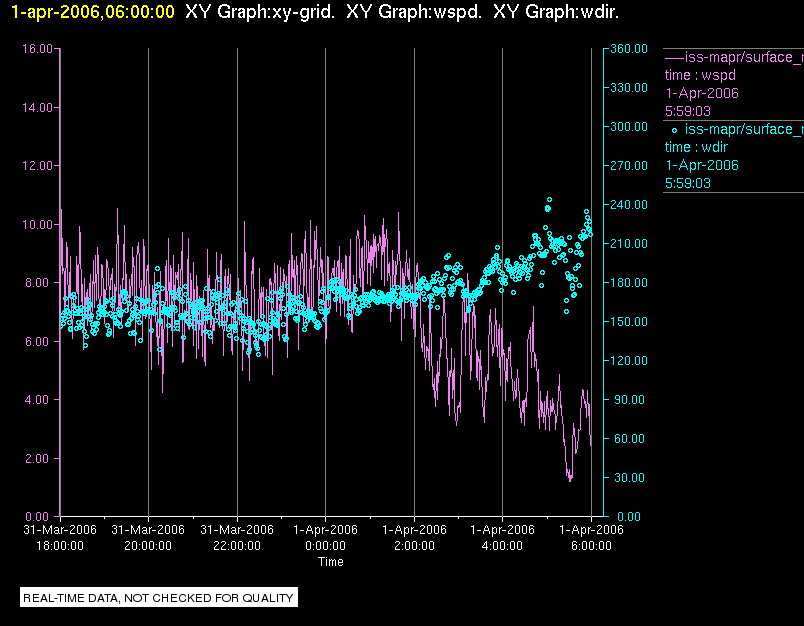The width and height of the screenshot is (804, 626).
Task: Click the title text 'XY Graph:wspd.'
Action: tap(414, 12)
